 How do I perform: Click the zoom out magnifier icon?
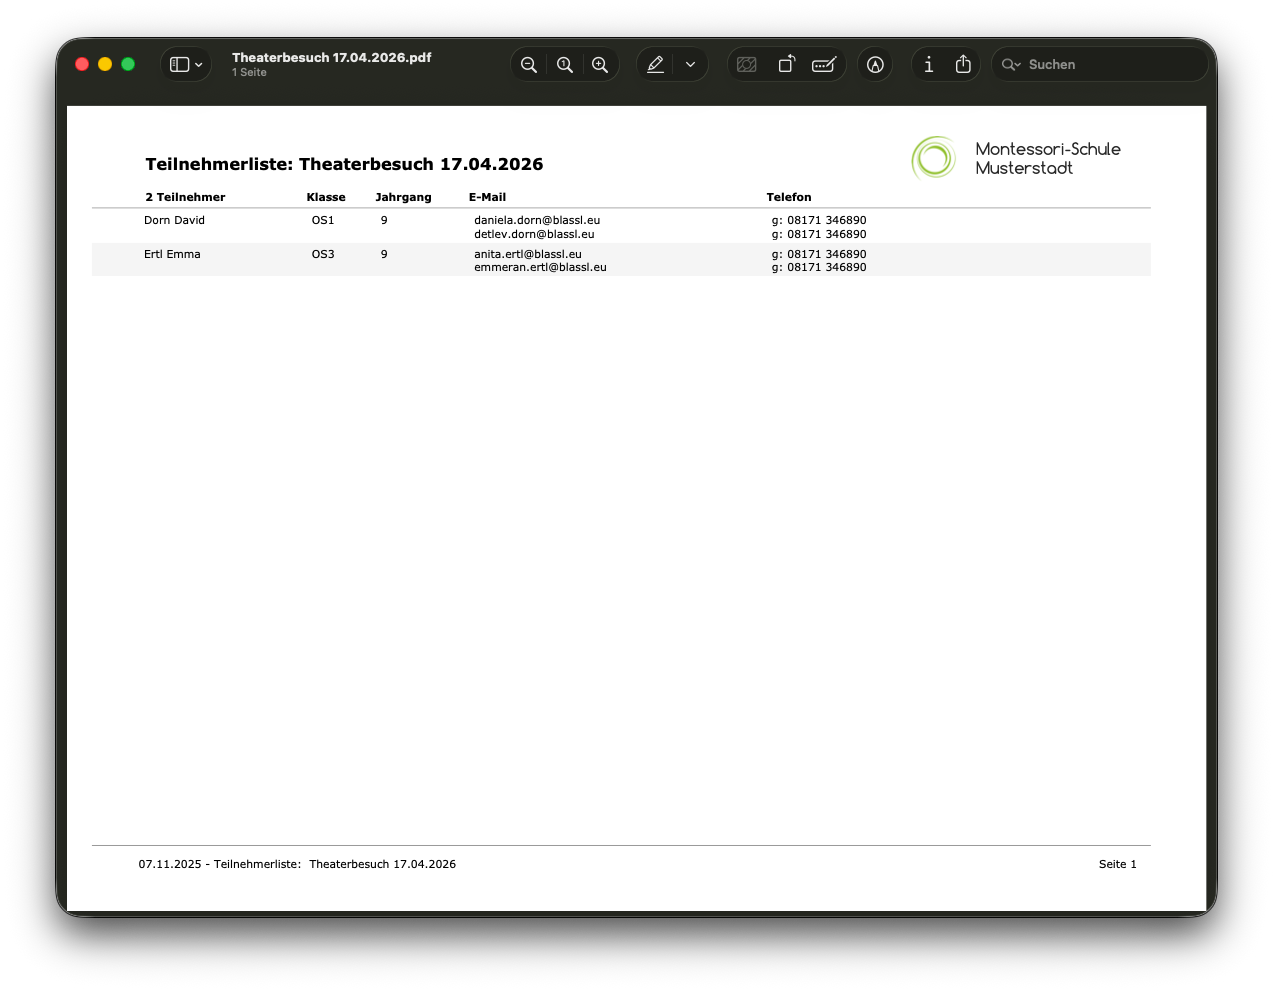pyautogui.click(x=529, y=65)
